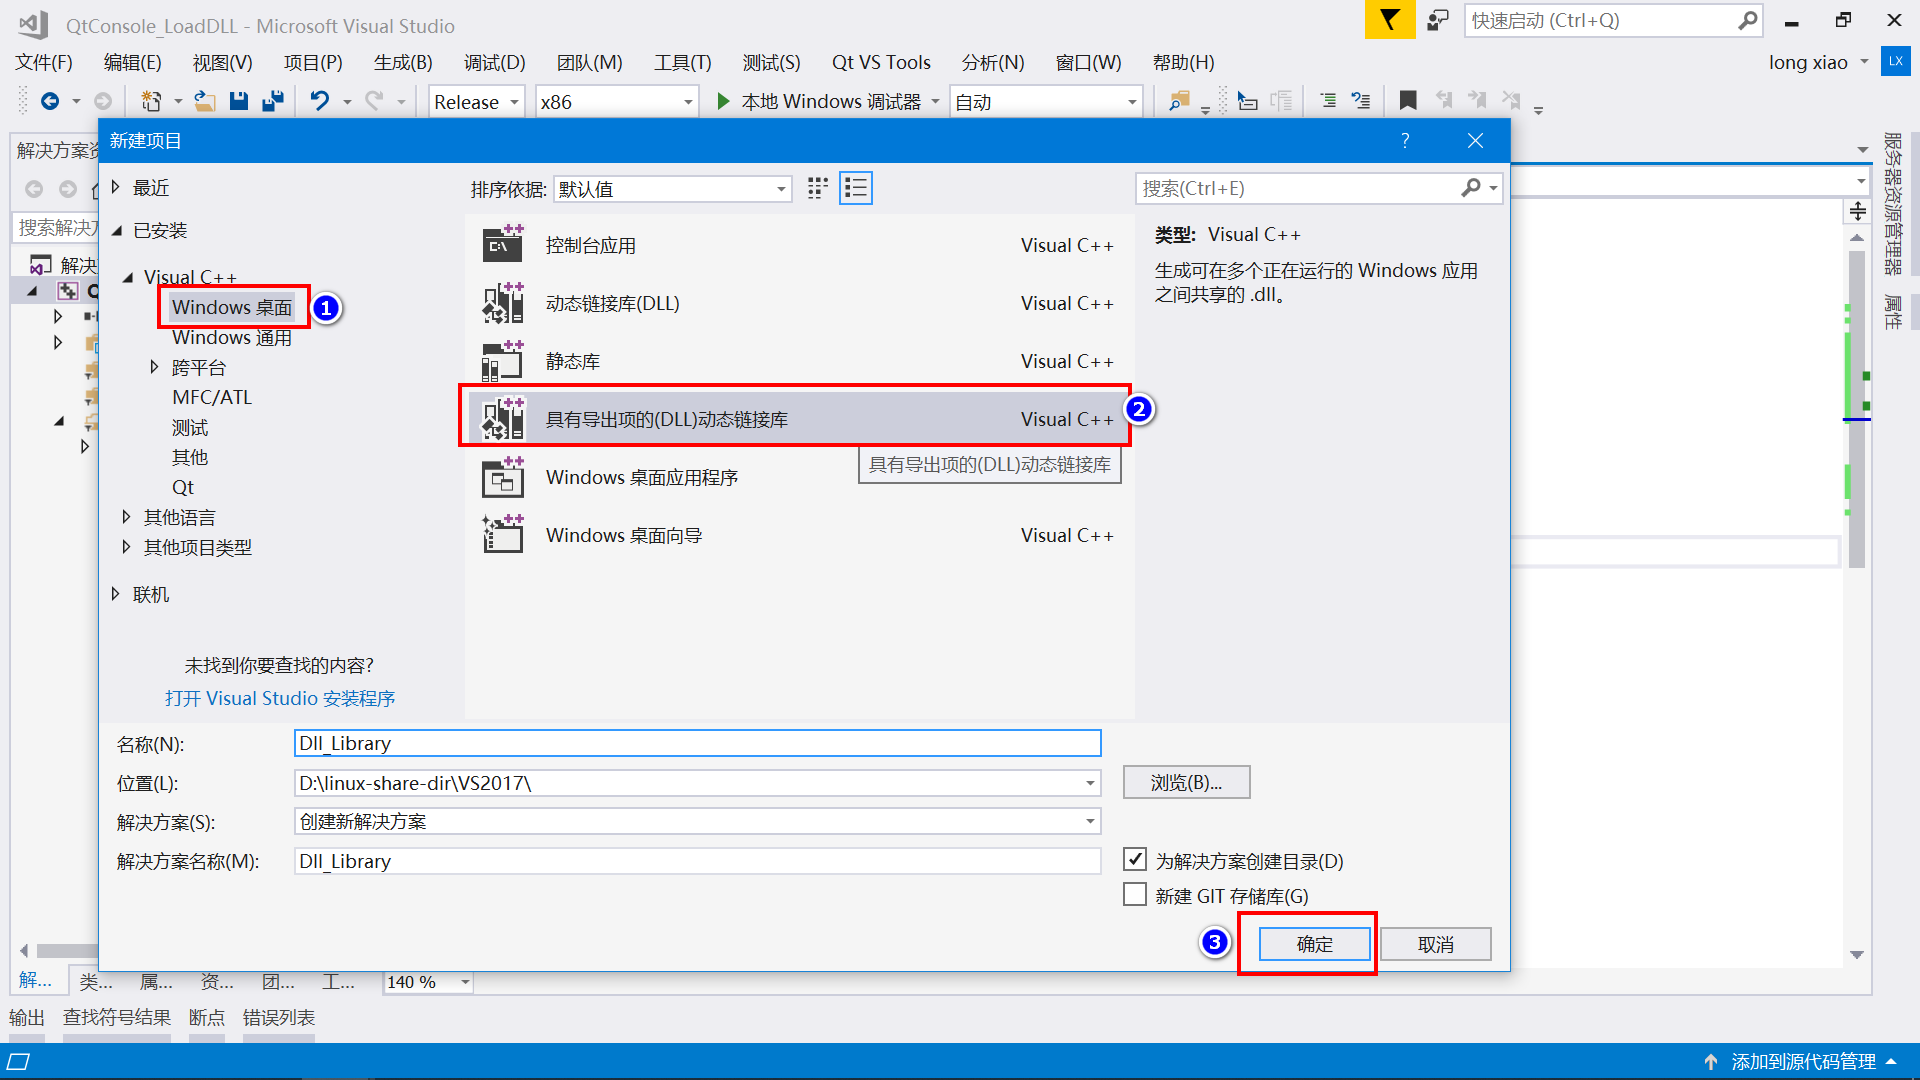Expand the 其他语言 tree node
Screen dimensions: 1920x1080
point(126,517)
